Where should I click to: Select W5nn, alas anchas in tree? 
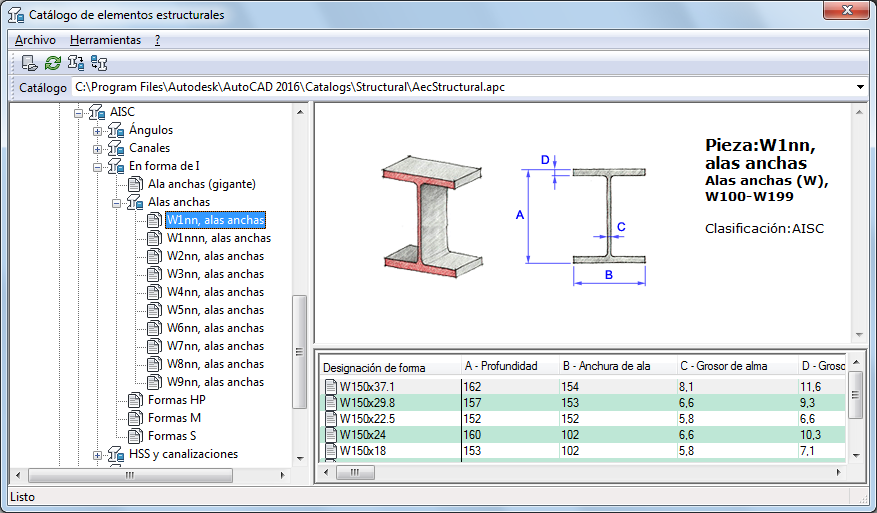coord(215,310)
